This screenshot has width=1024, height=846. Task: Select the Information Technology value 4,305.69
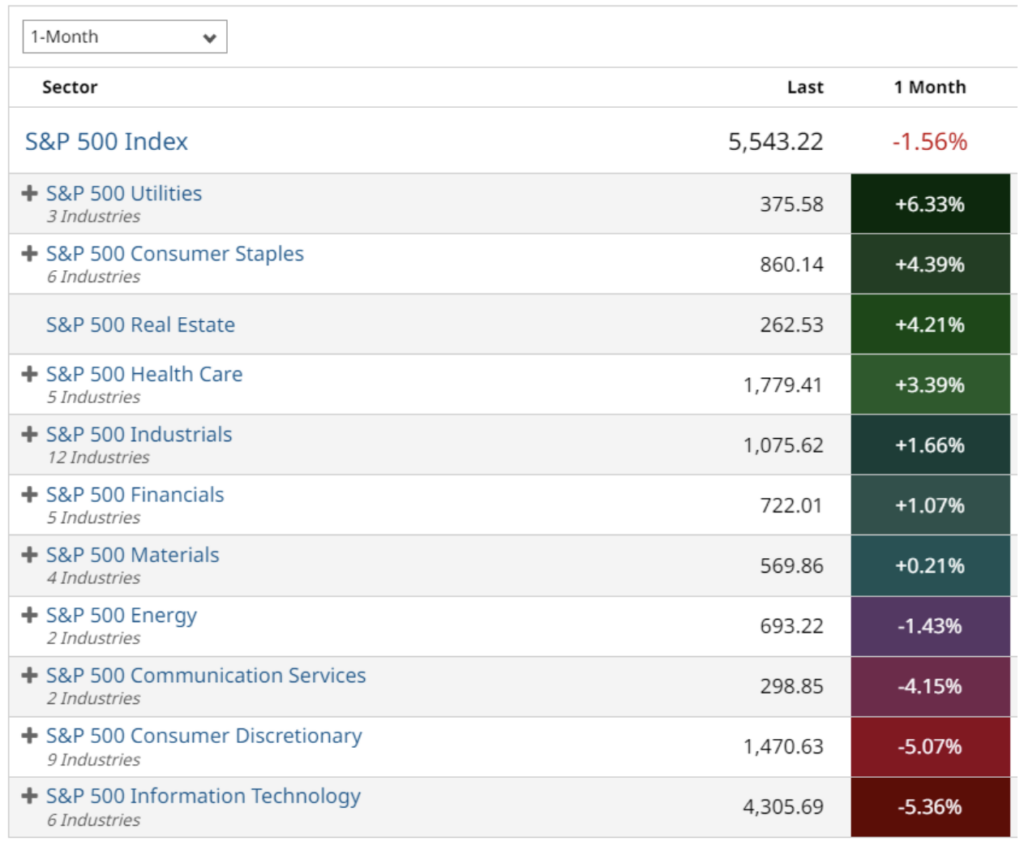[x=784, y=807]
